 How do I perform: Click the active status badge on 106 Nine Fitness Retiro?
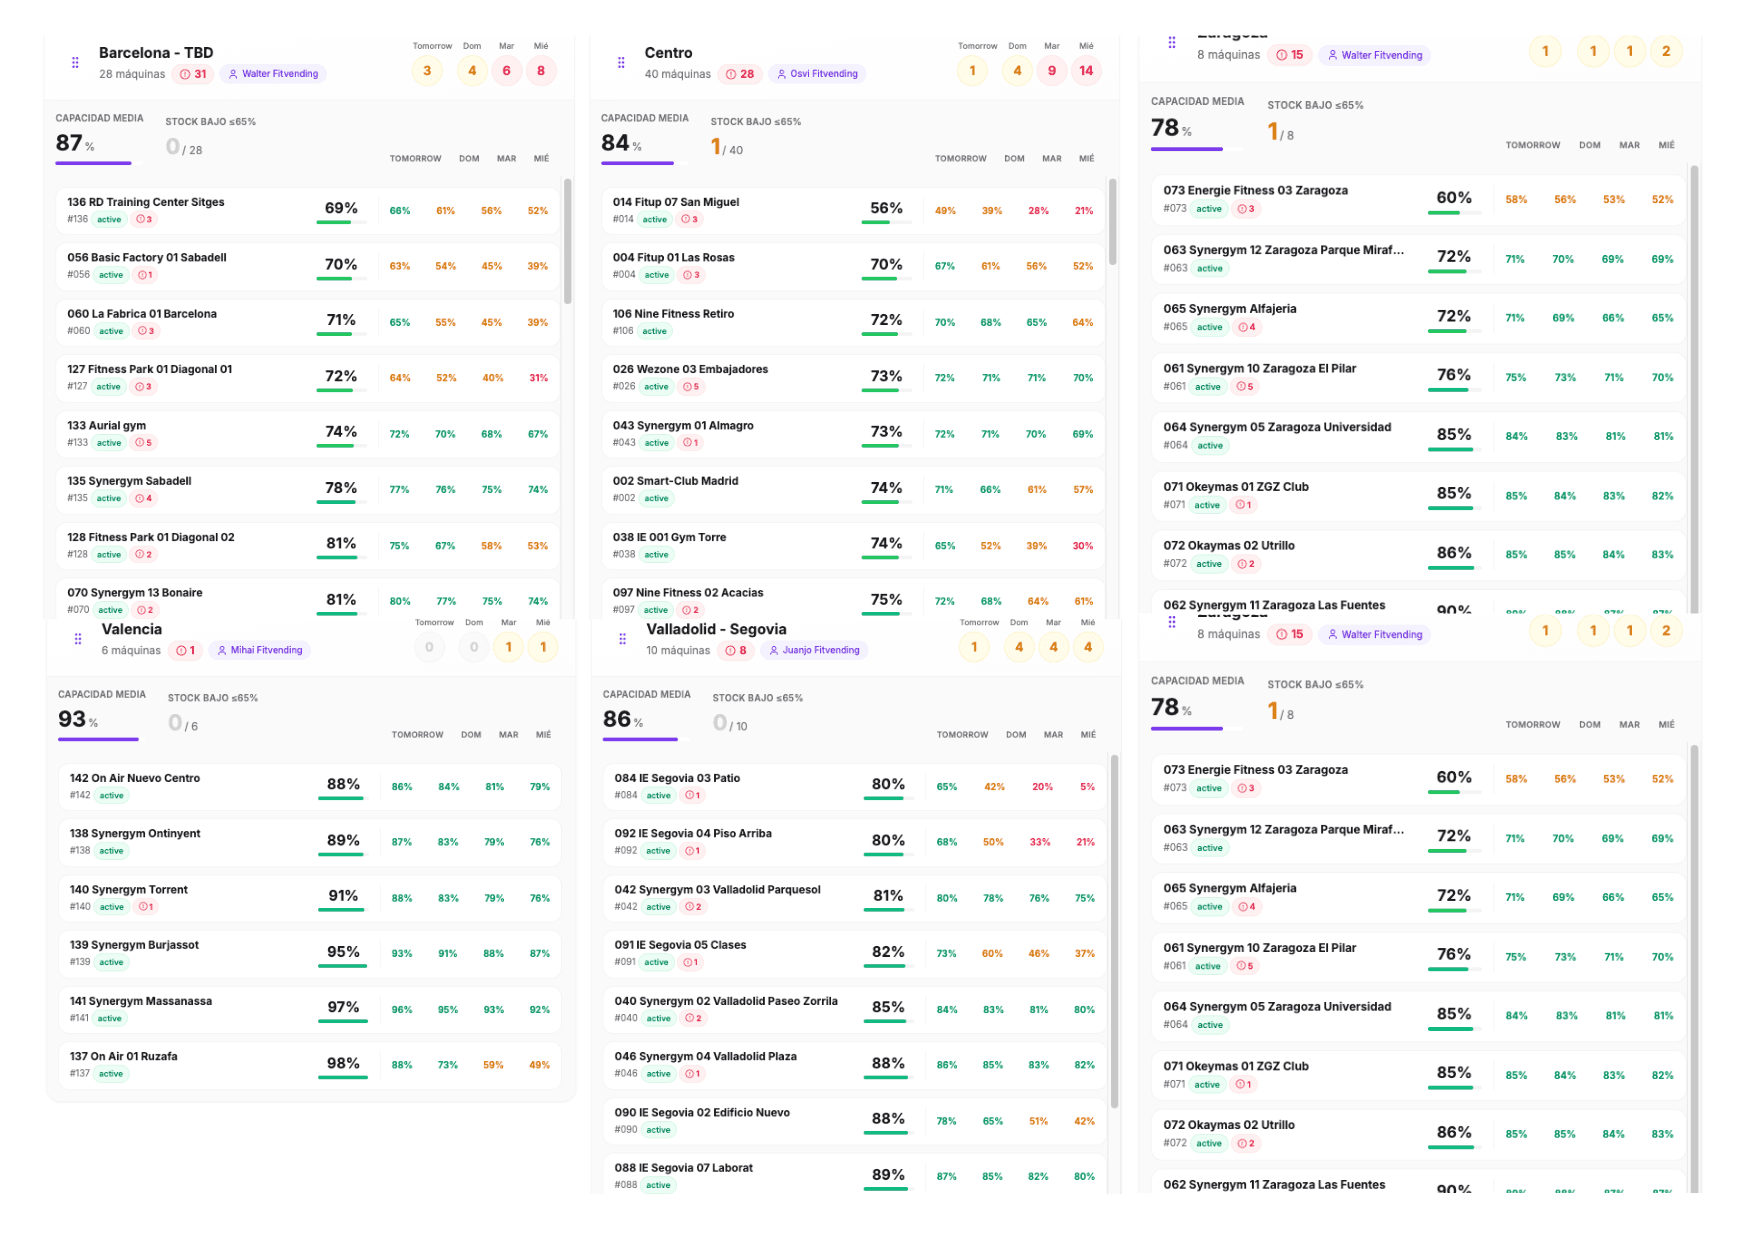655,331
